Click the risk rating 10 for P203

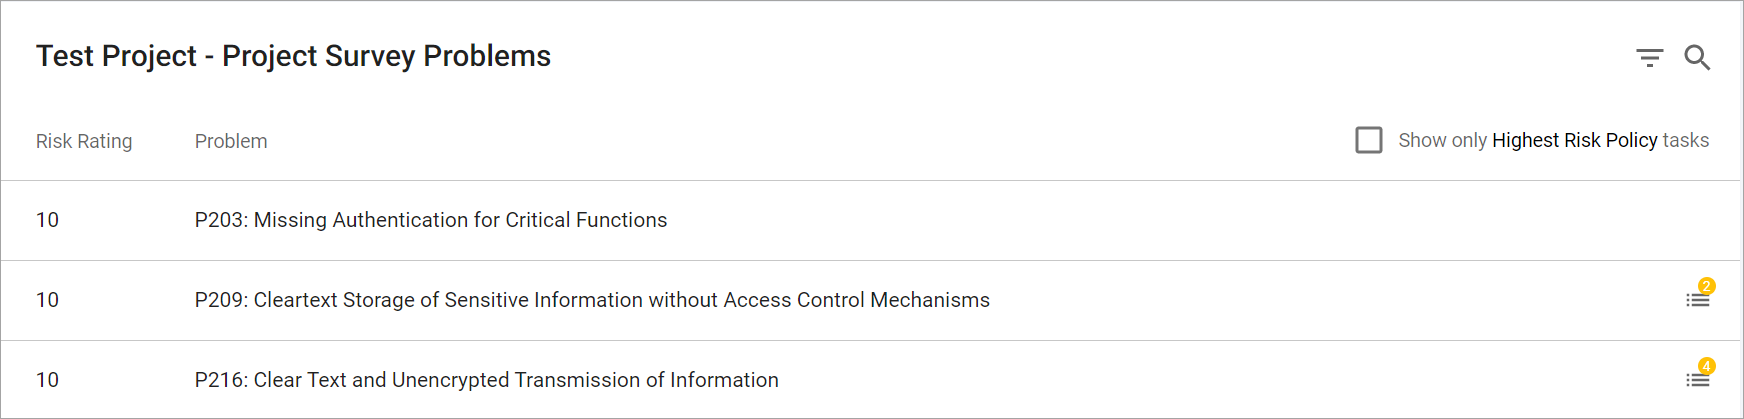tap(47, 220)
